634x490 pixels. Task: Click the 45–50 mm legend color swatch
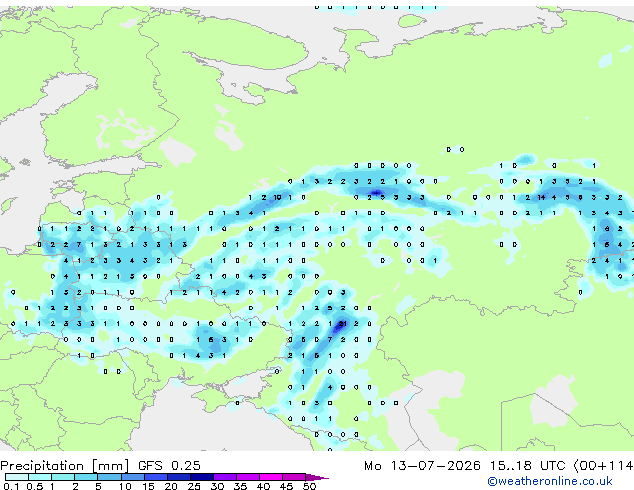tap(294, 477)
